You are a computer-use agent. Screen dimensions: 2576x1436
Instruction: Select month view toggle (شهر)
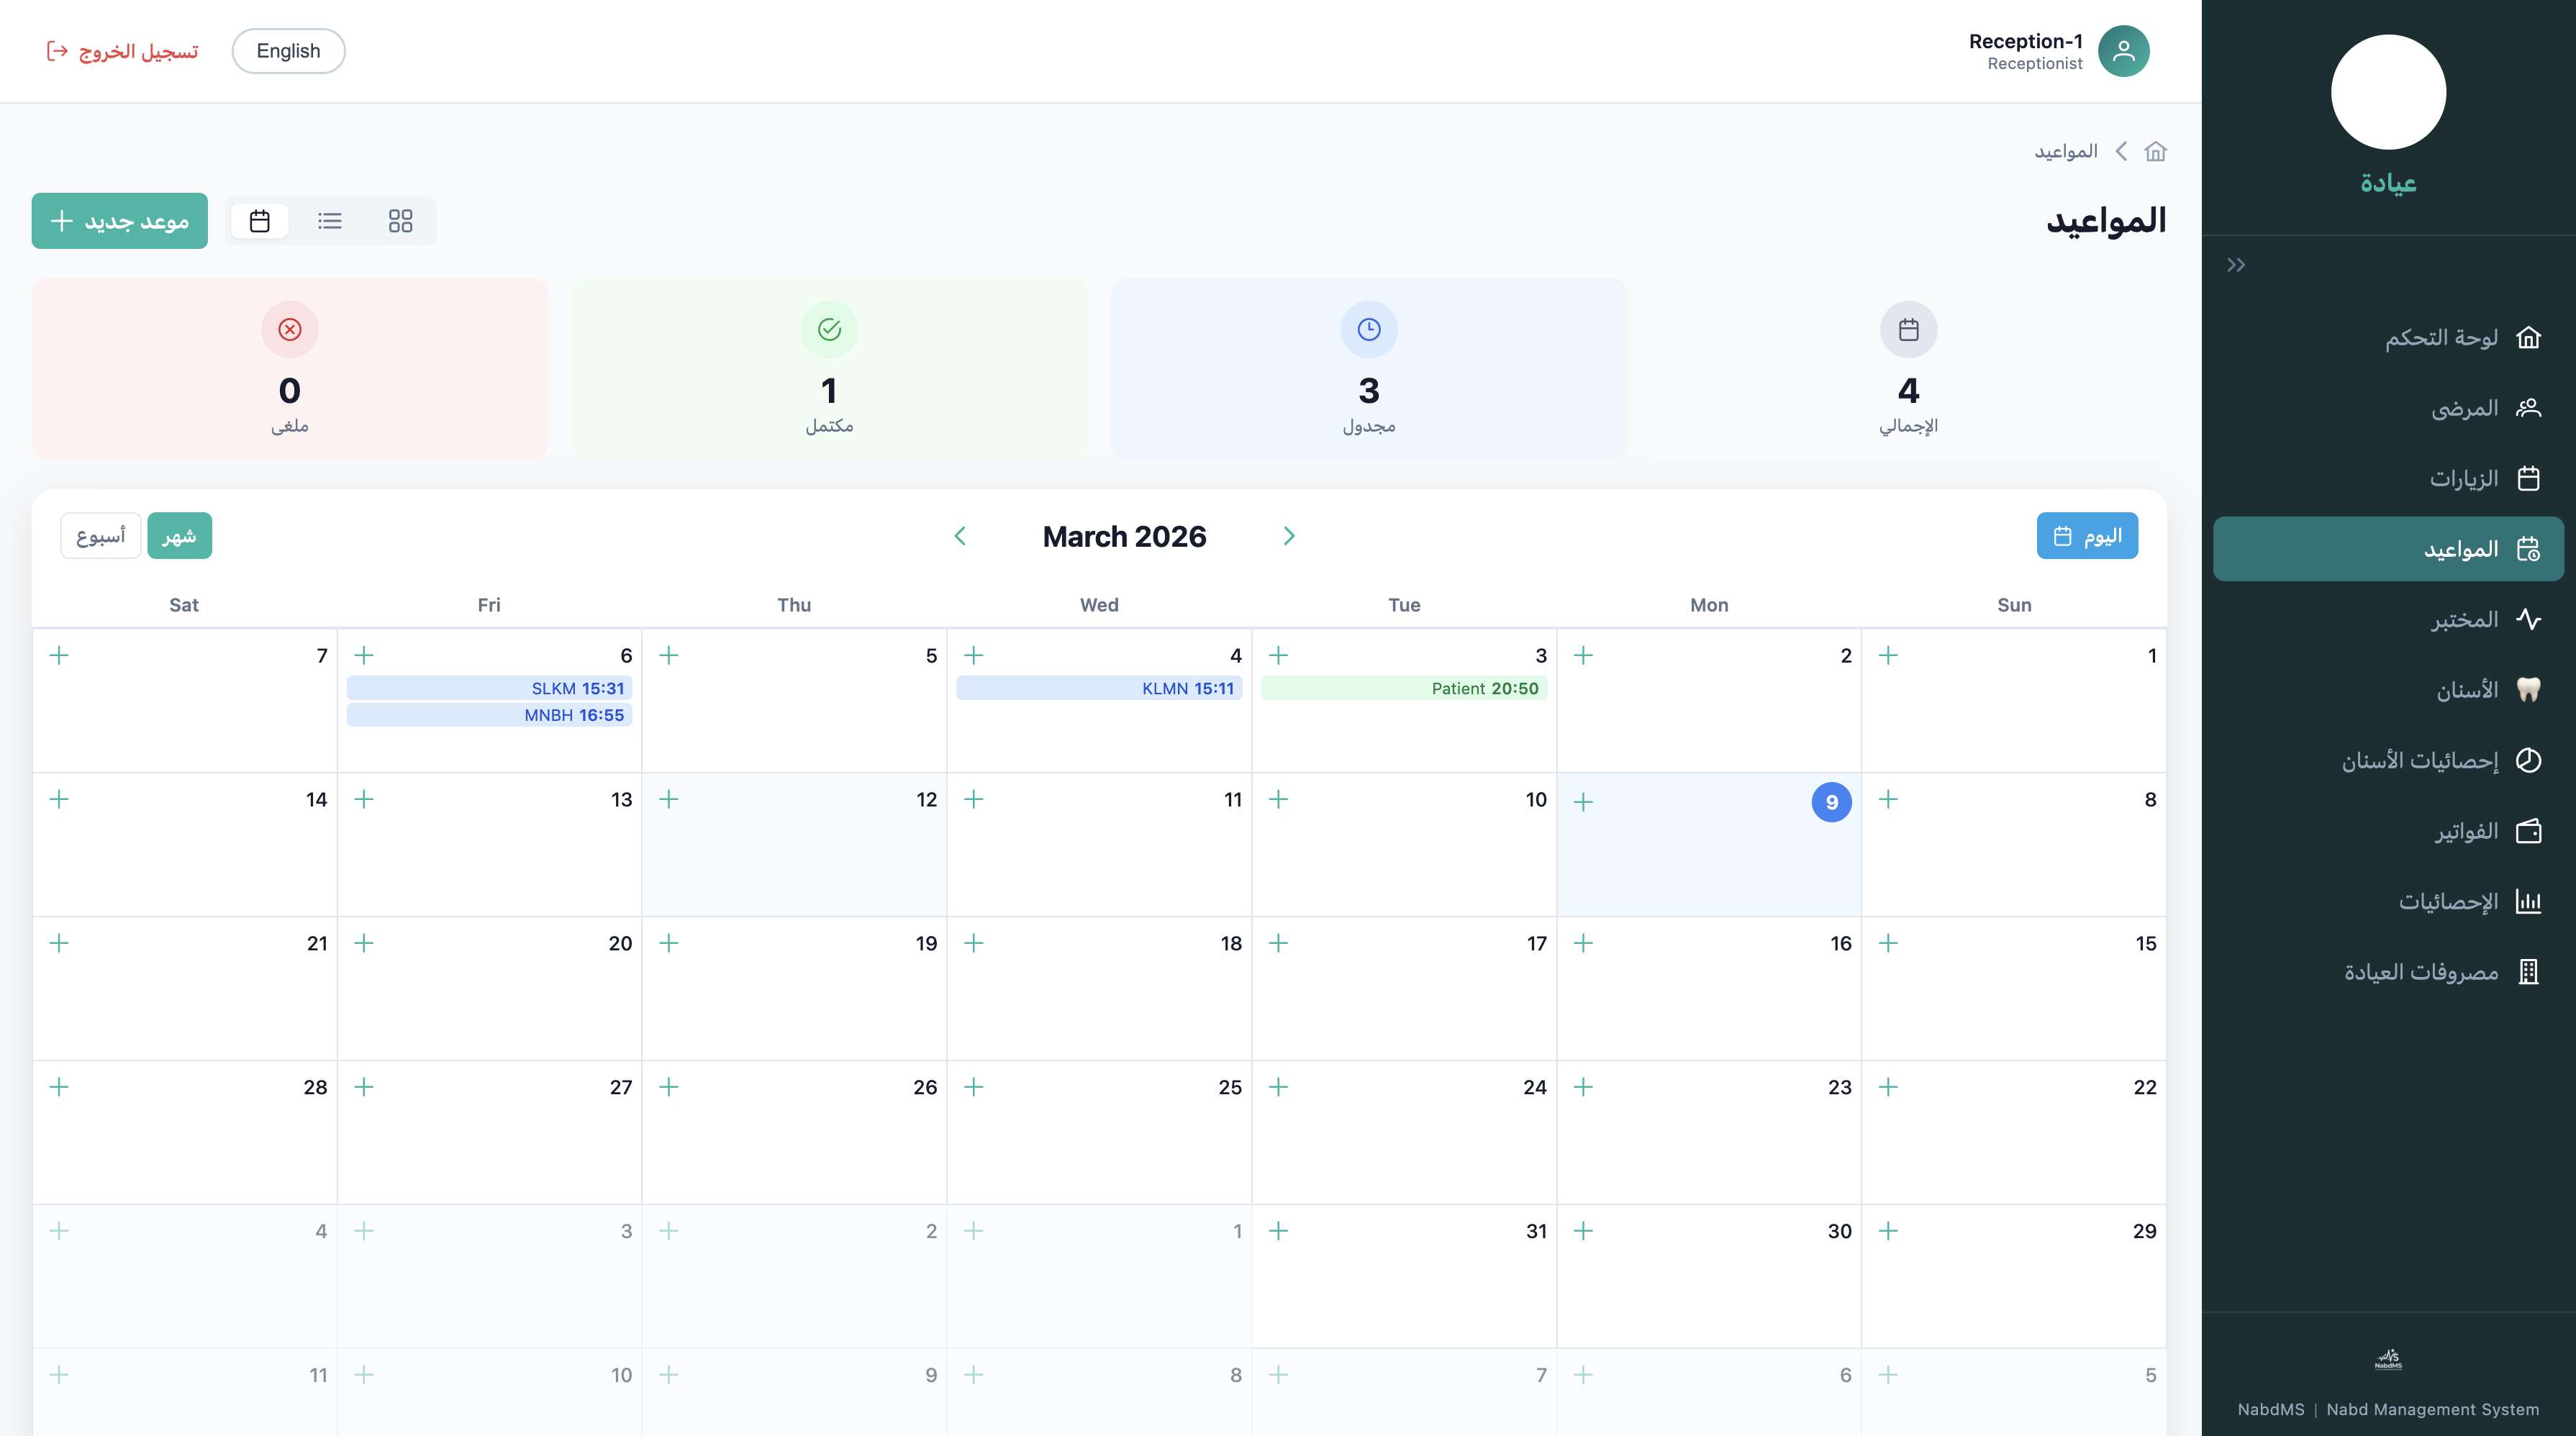[179, 536]
